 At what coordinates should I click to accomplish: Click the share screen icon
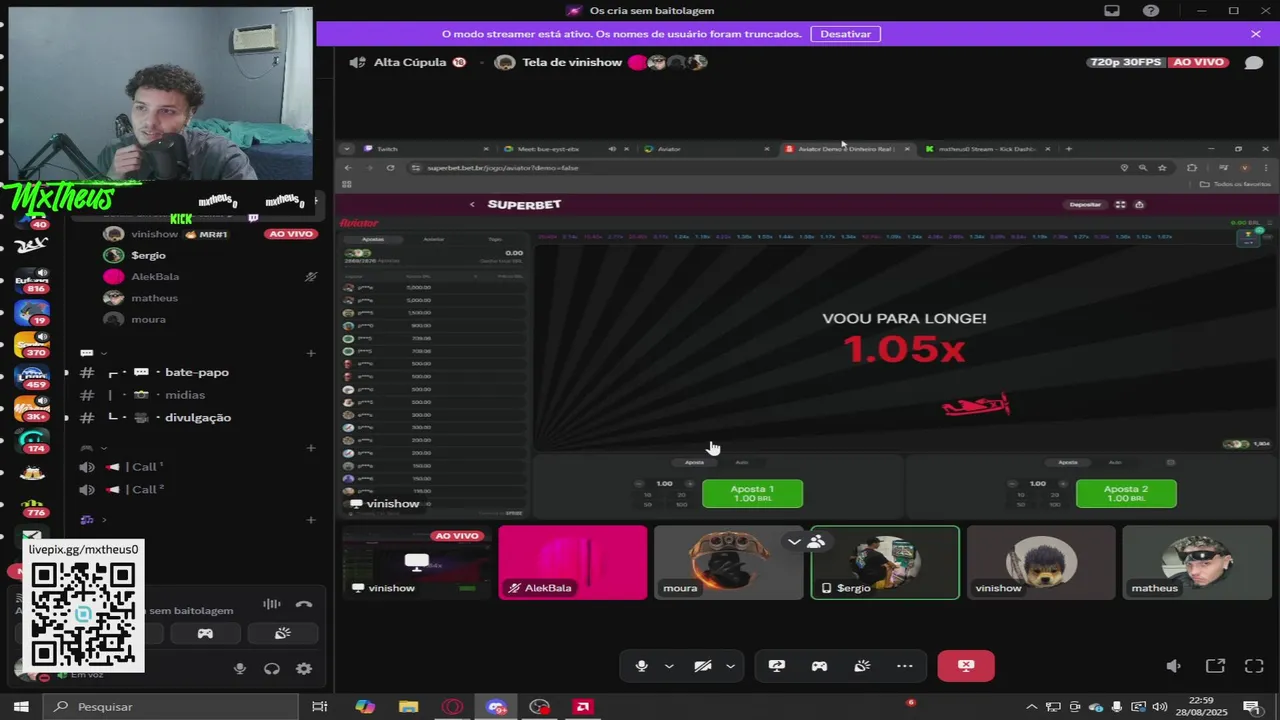tap(776, 666)
